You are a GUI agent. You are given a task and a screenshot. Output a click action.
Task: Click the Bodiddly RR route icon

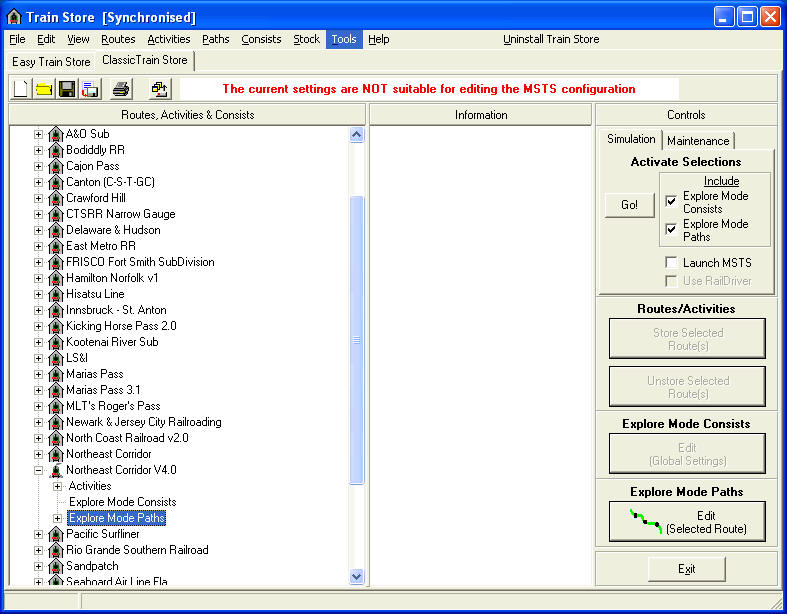tap(56, 150)
